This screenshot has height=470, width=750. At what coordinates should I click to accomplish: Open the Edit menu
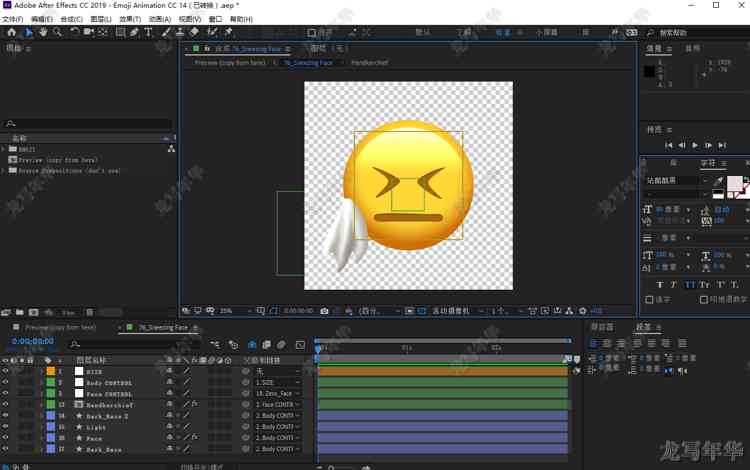42,19
